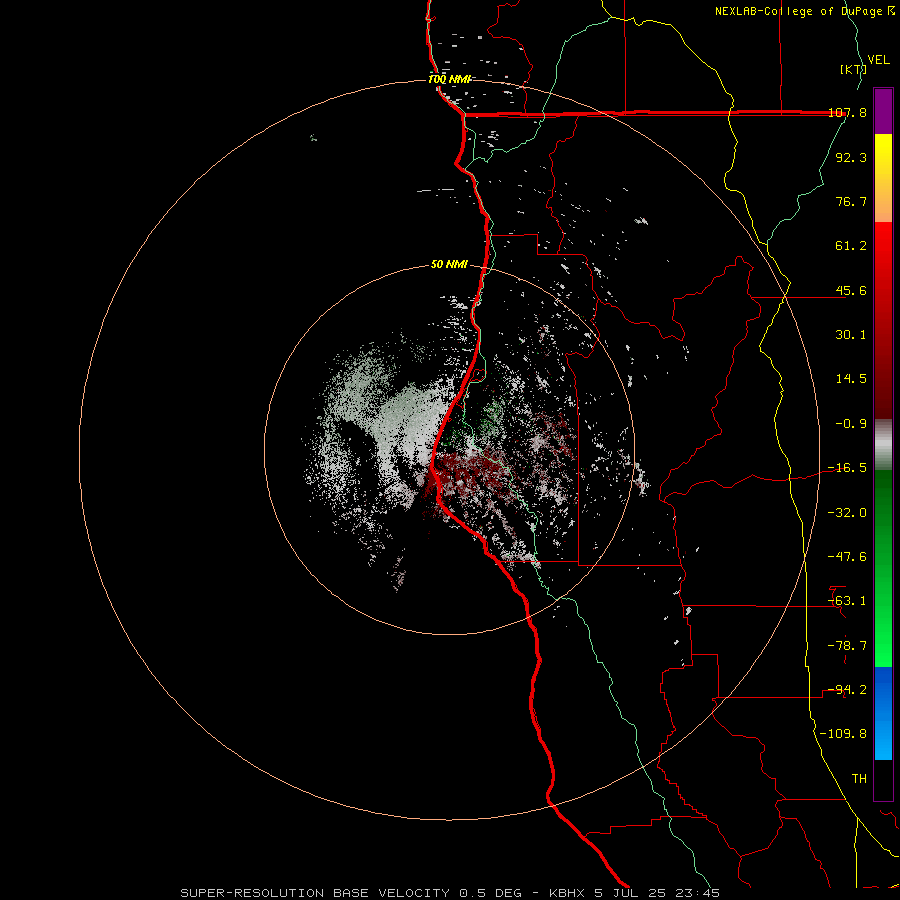The image size is (900, 900).
Task: Select the 30.1 scale value
Action: pos(851,335)
